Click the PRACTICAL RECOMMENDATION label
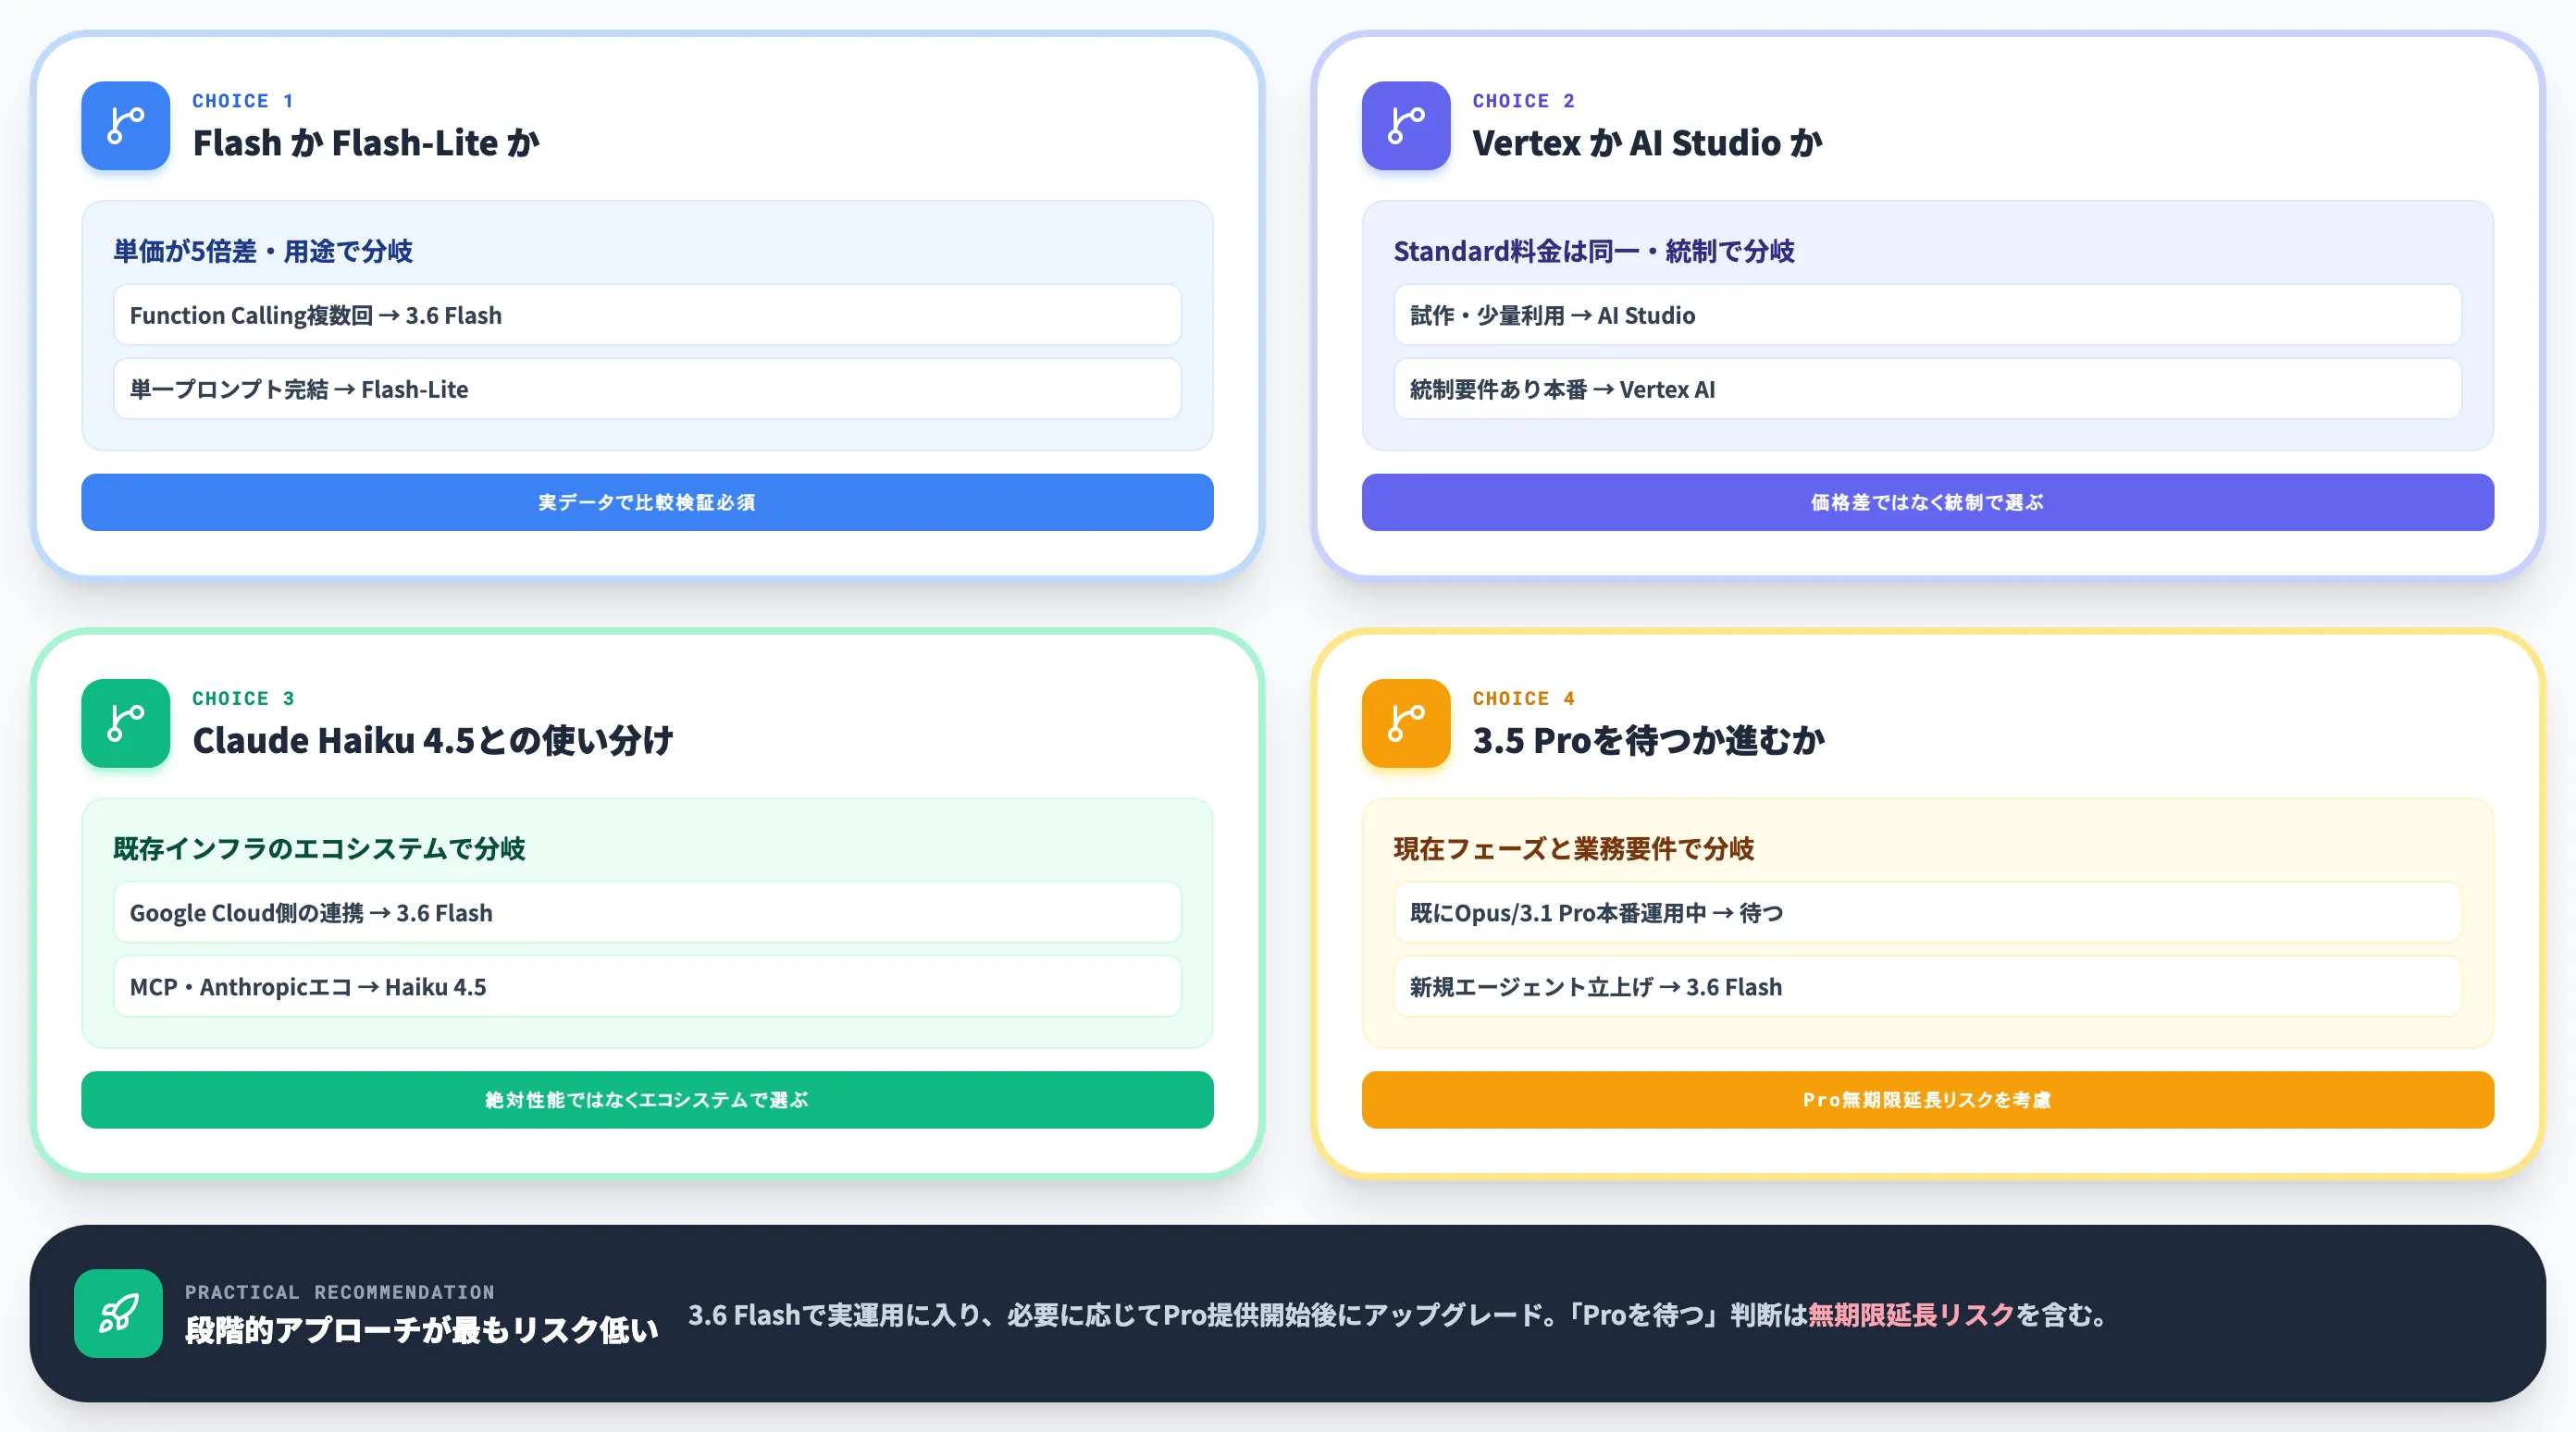The image size is (2576, 1432). [339, 1292]
